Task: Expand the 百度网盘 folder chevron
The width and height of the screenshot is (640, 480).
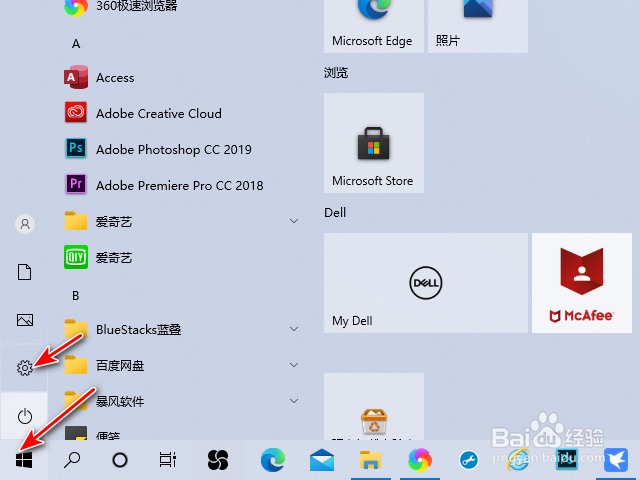Action: click(294, 364)
